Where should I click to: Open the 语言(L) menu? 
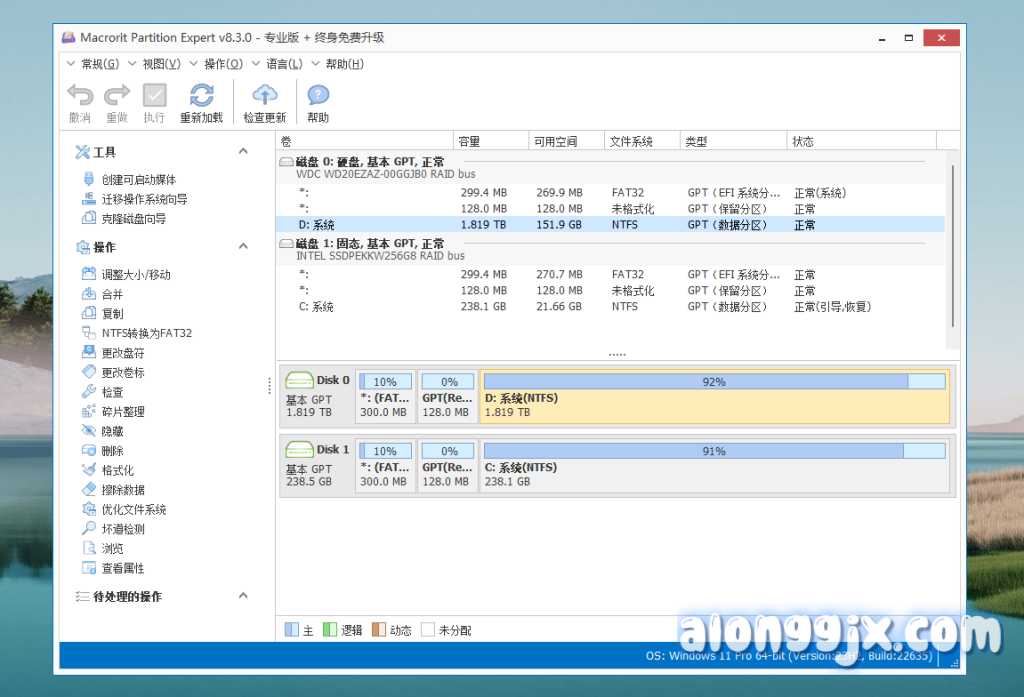(284, 64)
